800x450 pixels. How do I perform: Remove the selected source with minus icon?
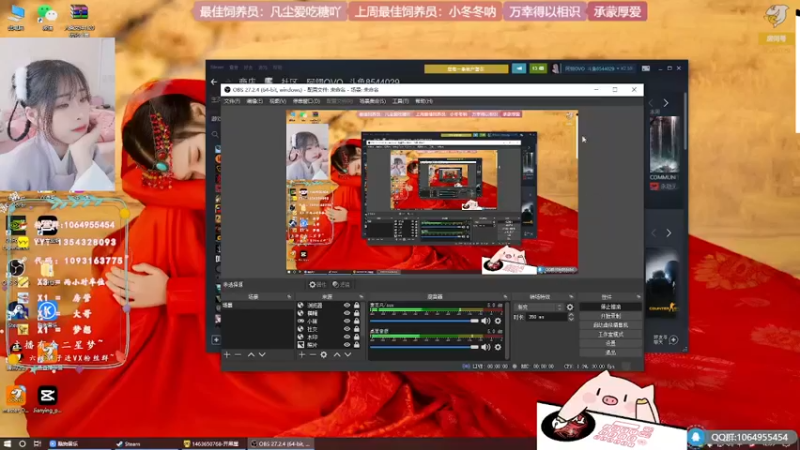[312, 355]
